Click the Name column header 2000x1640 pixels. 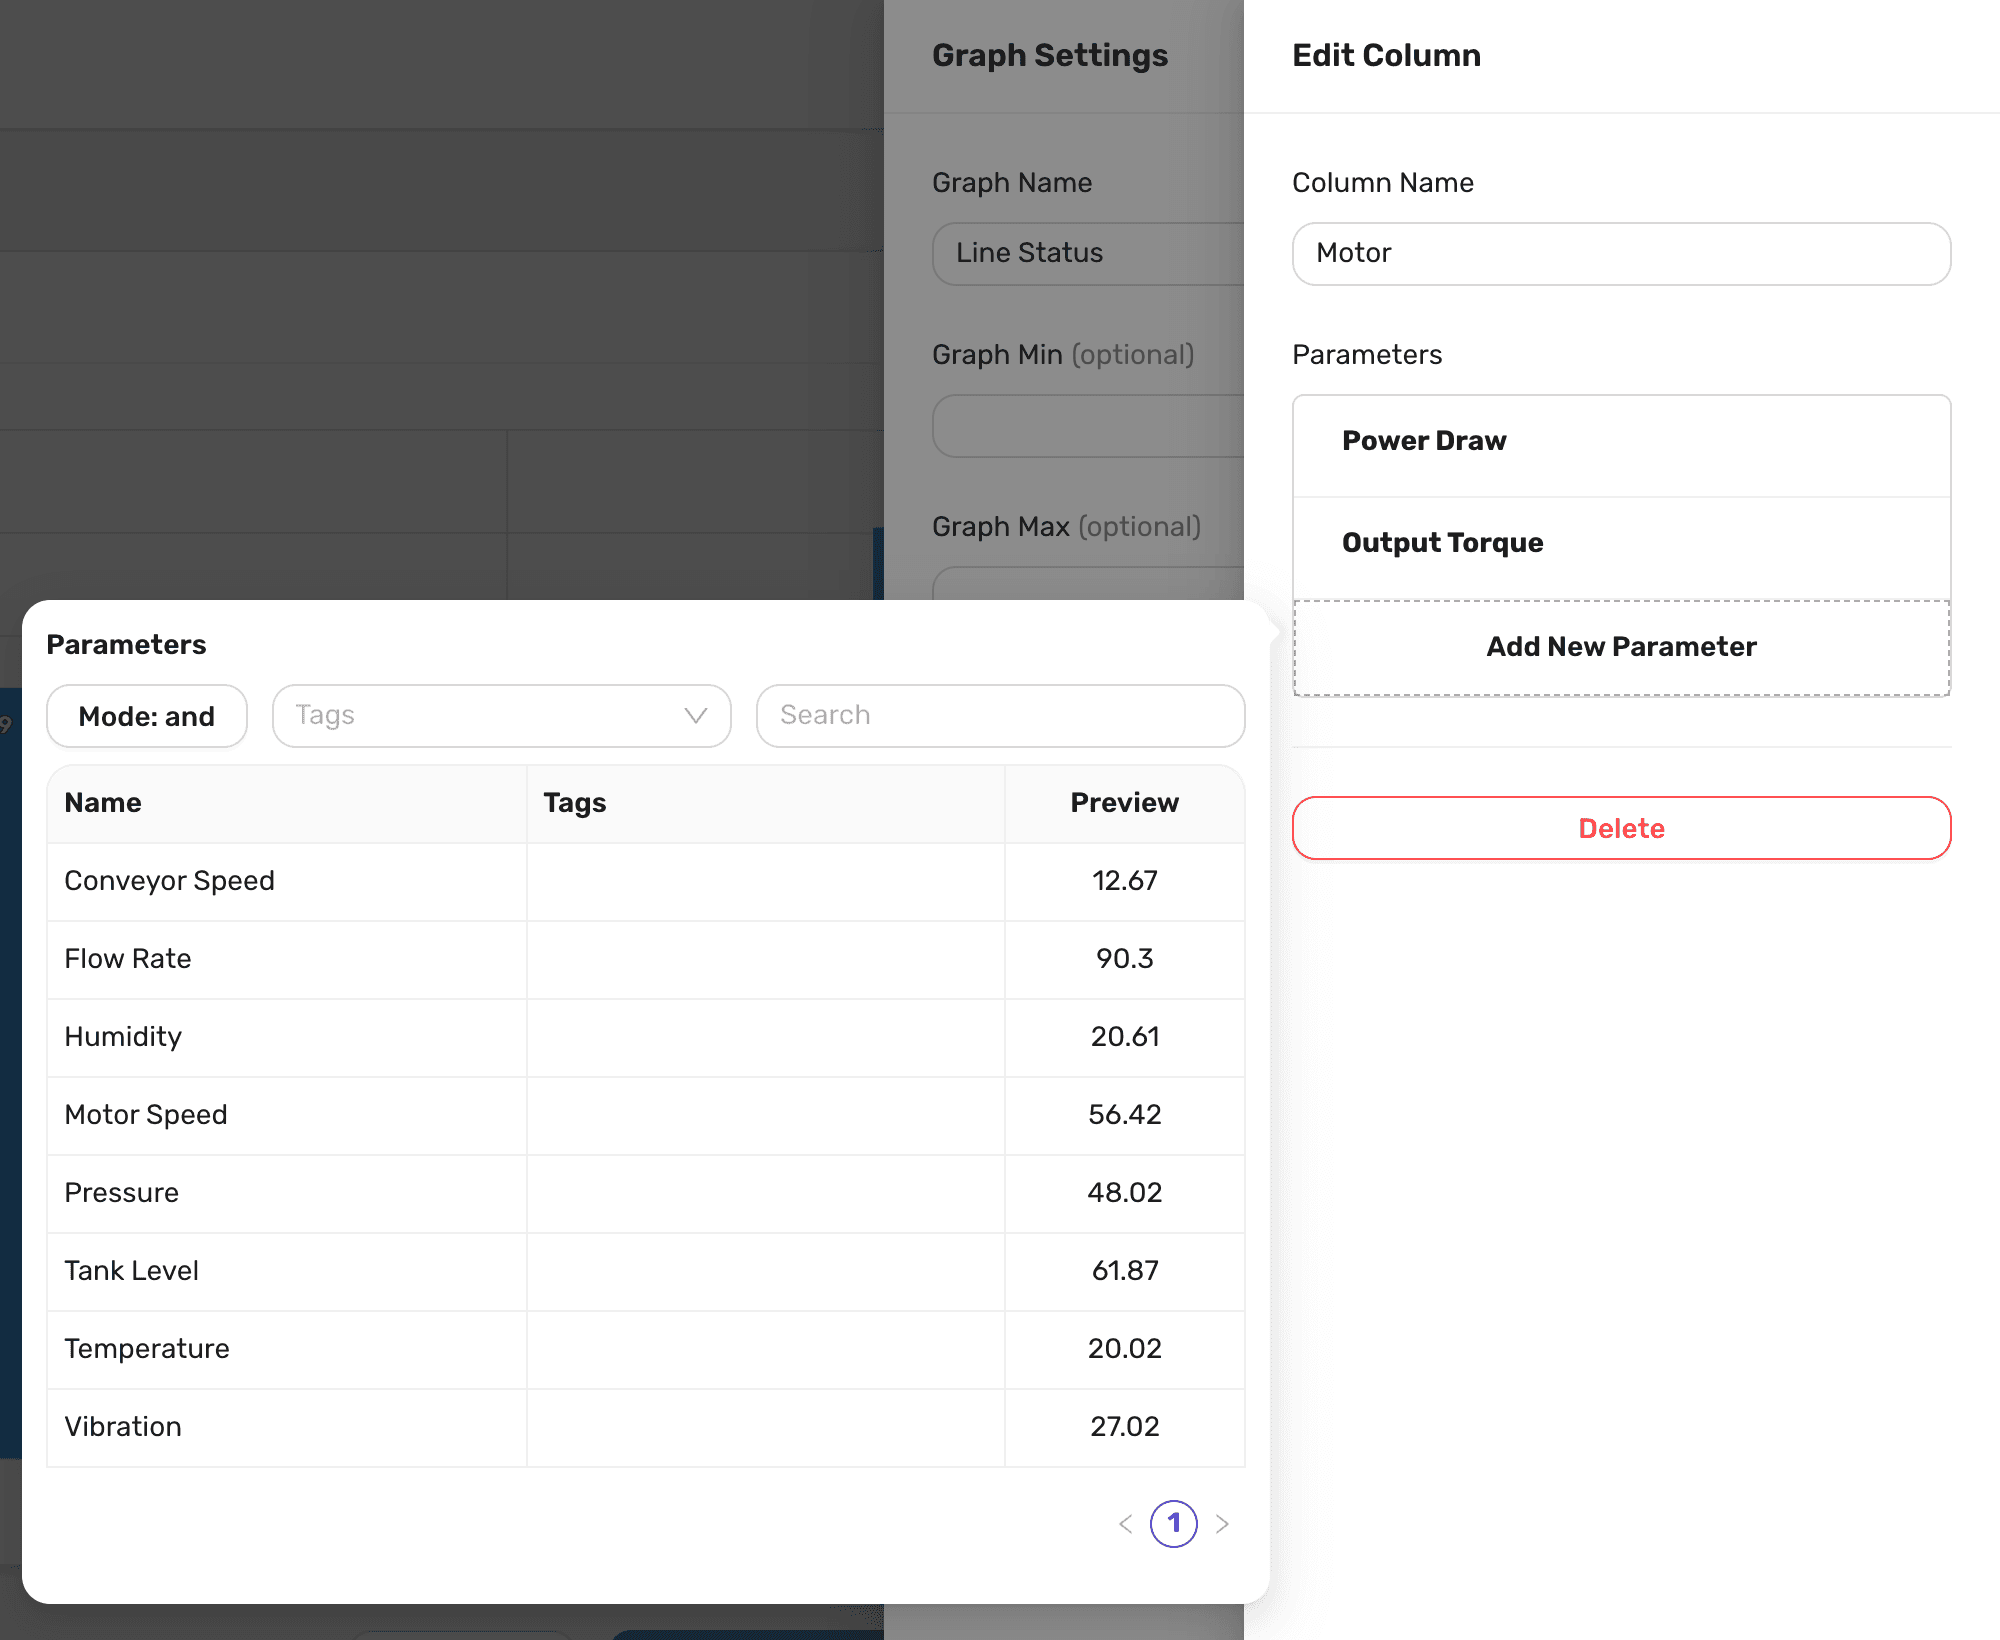click(287, 803)
